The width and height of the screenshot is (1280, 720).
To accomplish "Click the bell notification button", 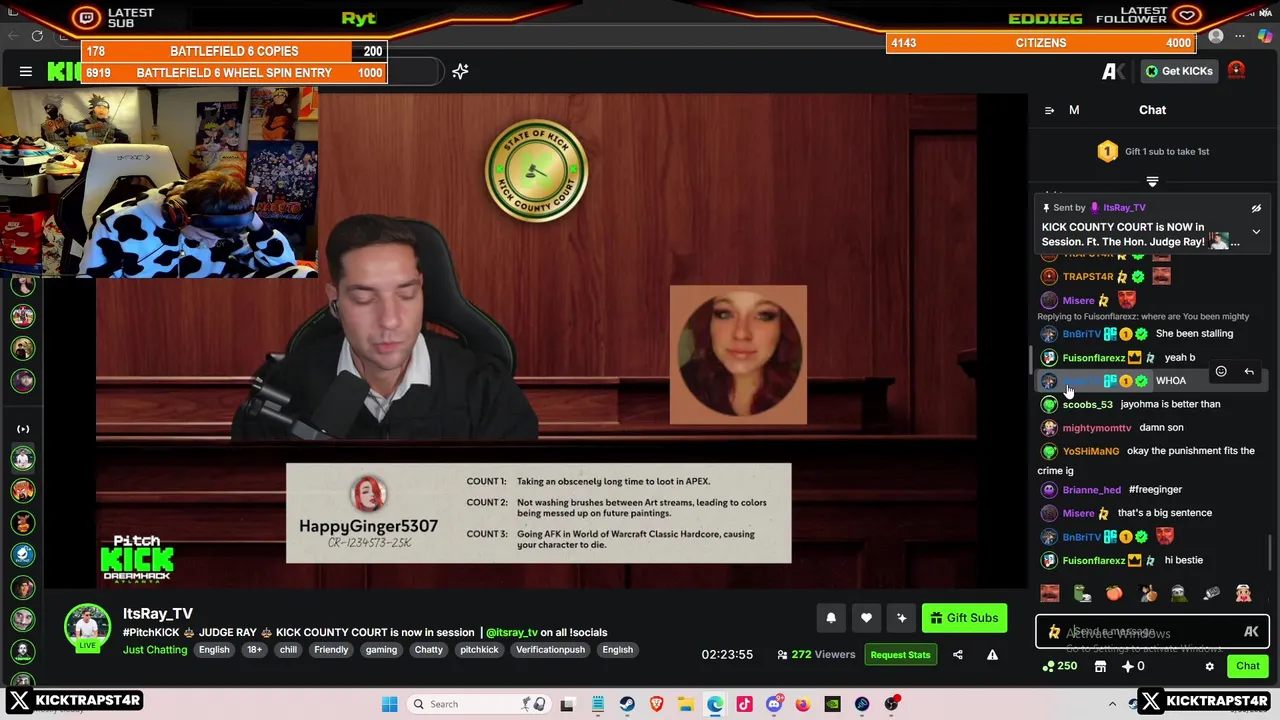I will point(831,618).
